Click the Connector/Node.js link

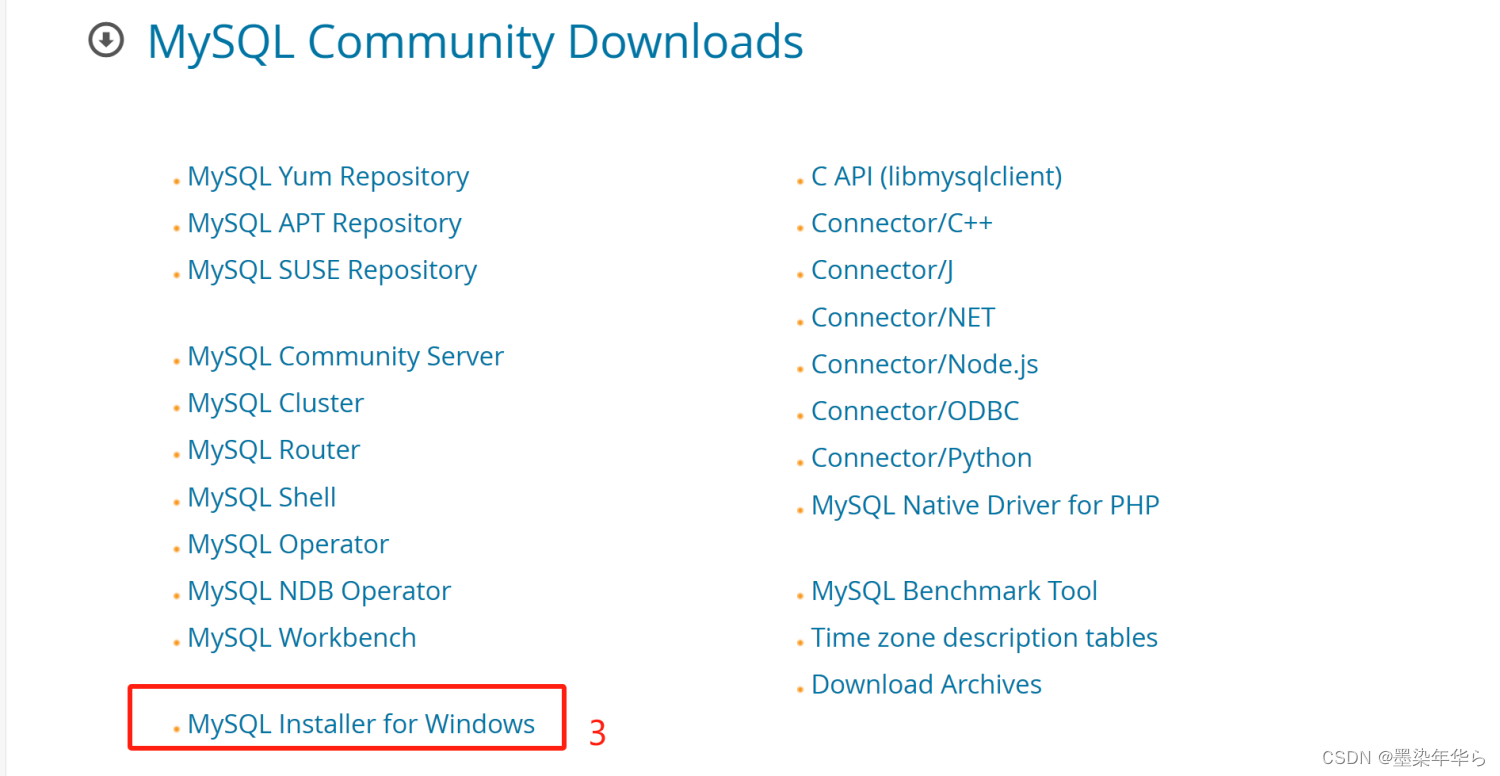pos(925,365)
